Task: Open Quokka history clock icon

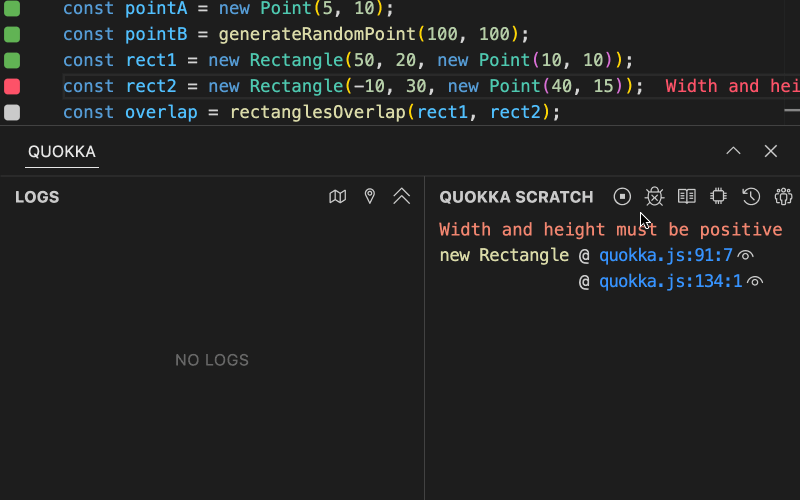Action: click(751, 196)
